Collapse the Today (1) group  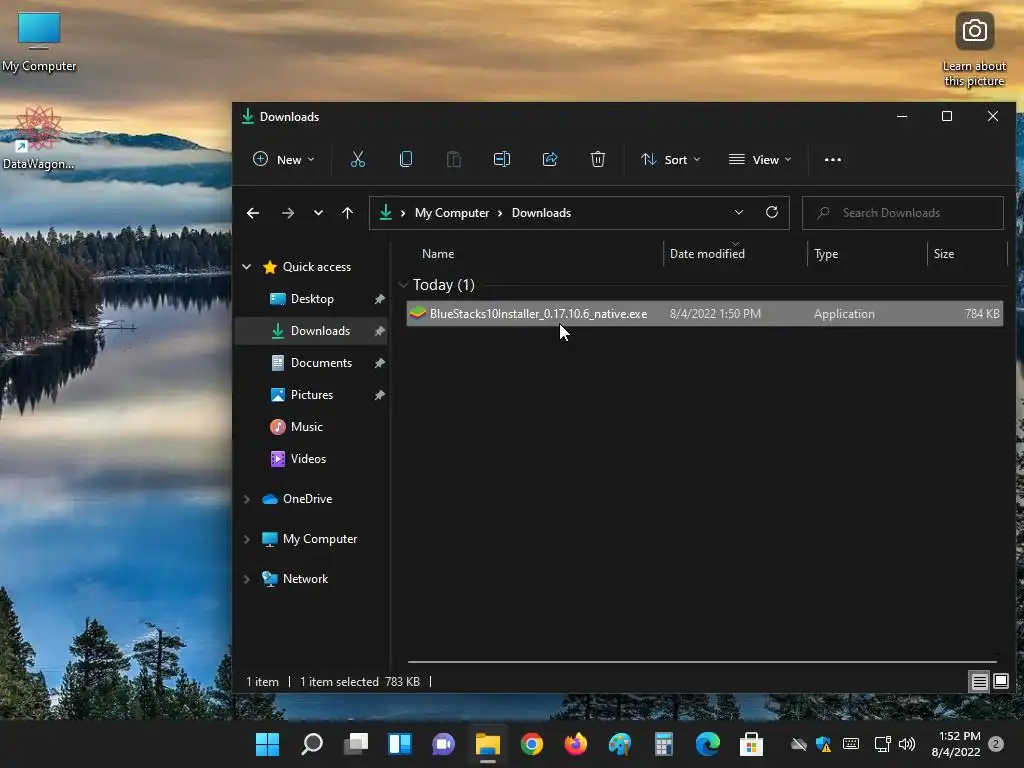pos(404,285)
